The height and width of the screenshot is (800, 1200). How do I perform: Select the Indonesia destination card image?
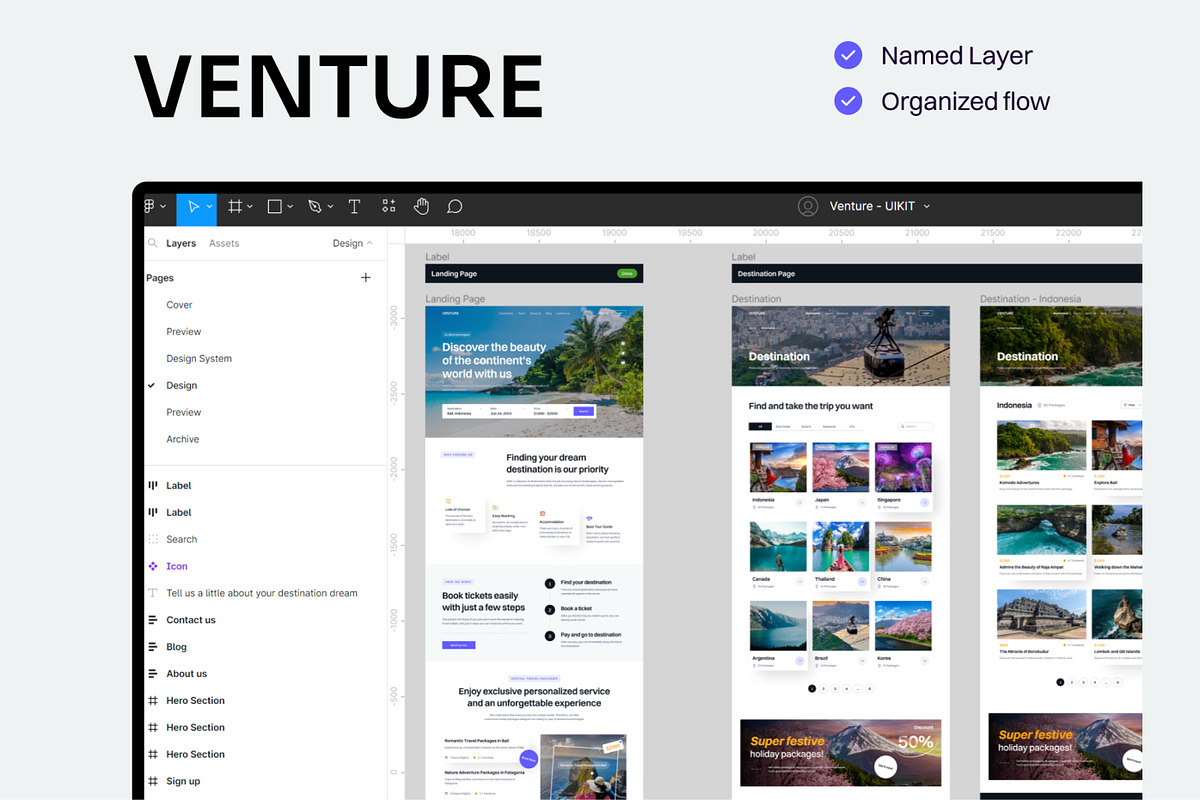778,467
